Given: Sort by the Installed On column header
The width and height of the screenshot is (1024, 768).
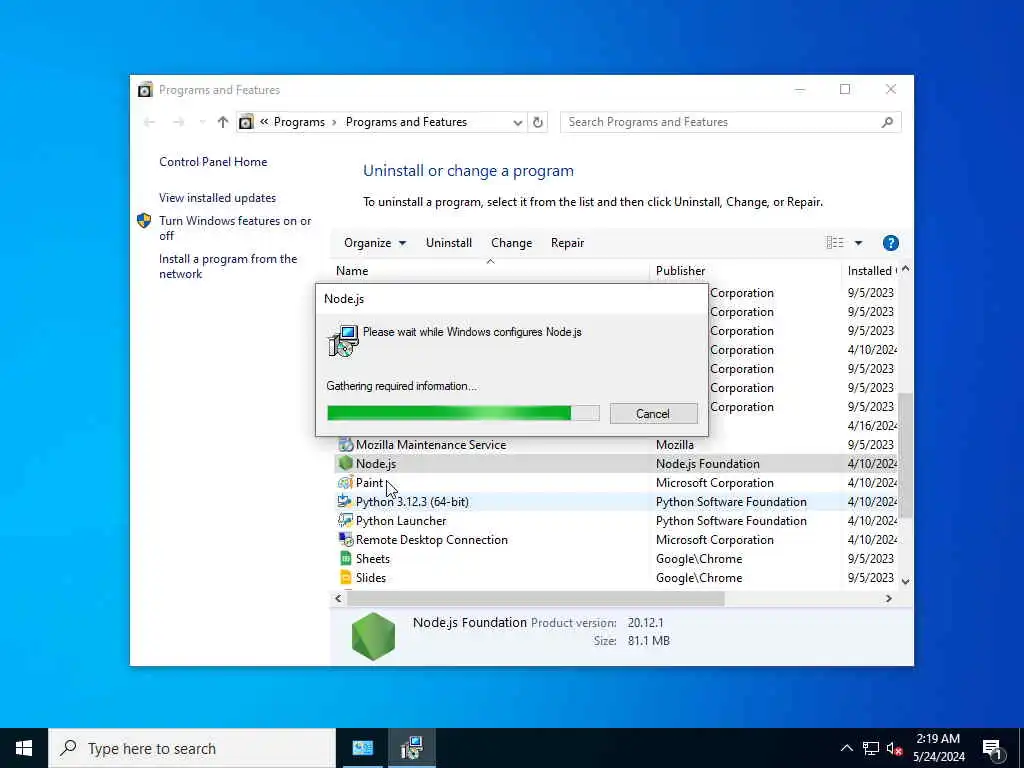Looking at the screenshot, I should 871,271.
